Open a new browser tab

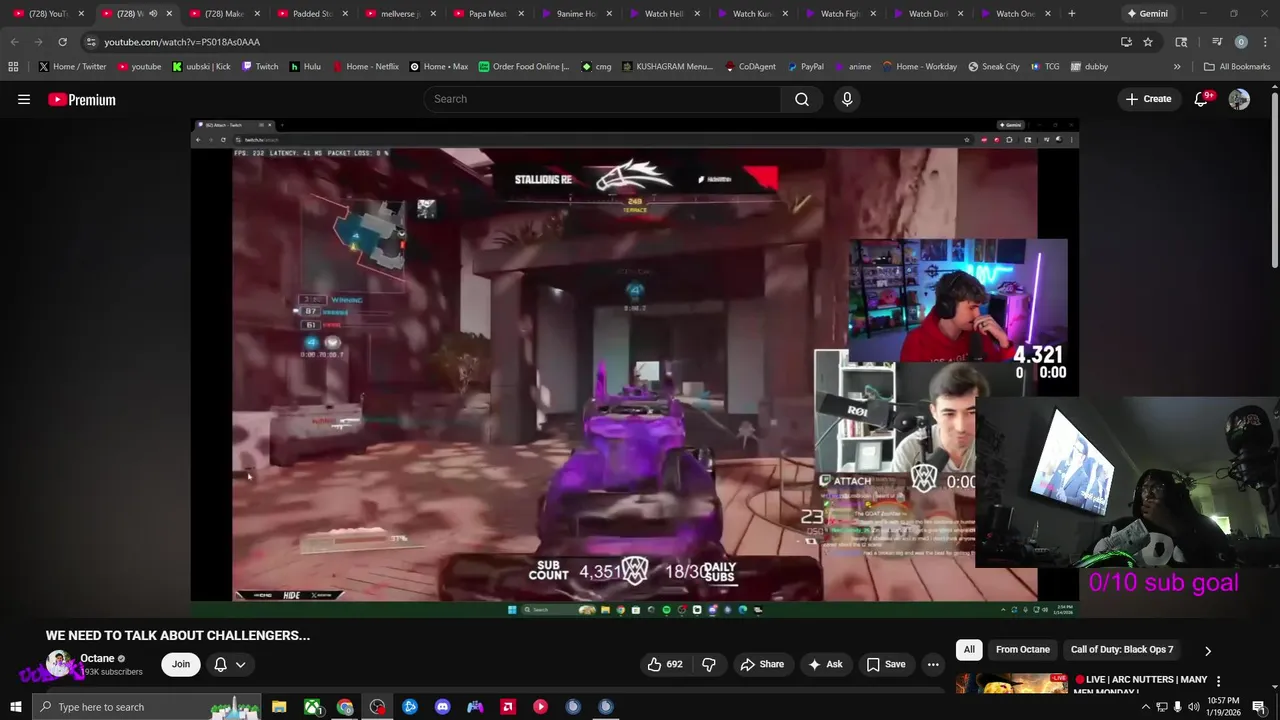(1071, 14)
